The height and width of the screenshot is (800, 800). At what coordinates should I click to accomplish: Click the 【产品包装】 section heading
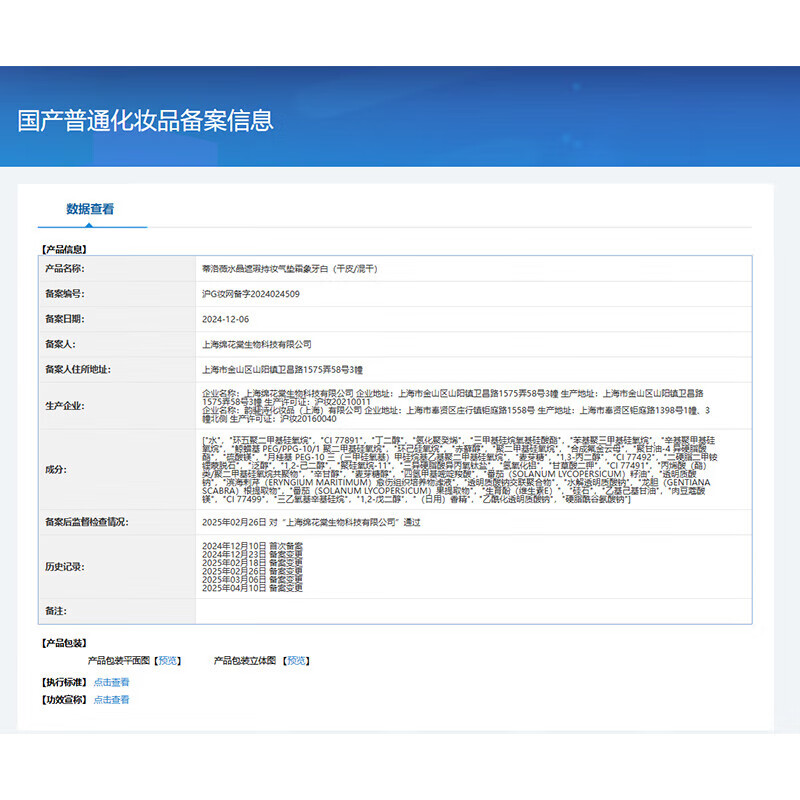pyautogui.click(x=63, y=643)
